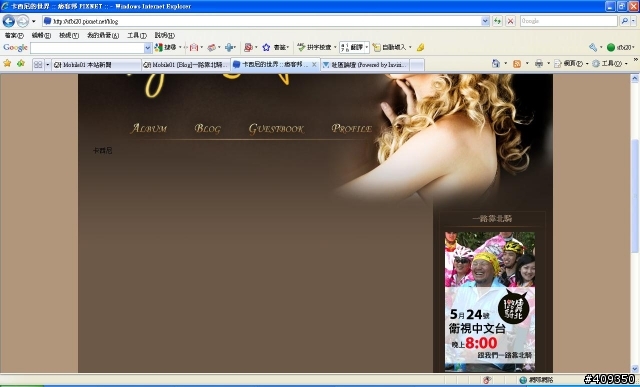Open the PROFILE navigation link

click(351, 129)
